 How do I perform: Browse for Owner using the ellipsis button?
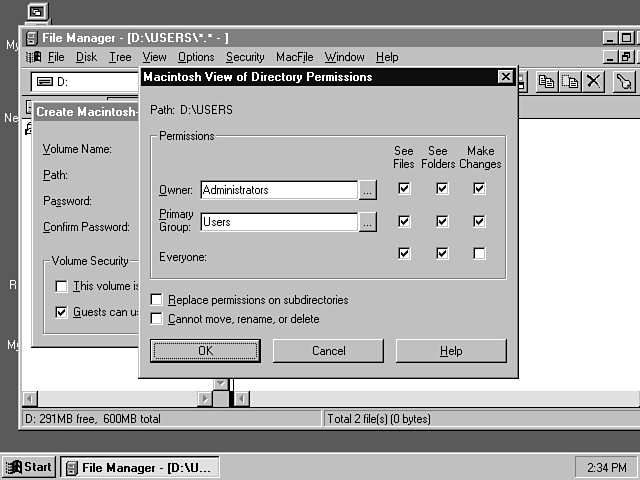368,189
